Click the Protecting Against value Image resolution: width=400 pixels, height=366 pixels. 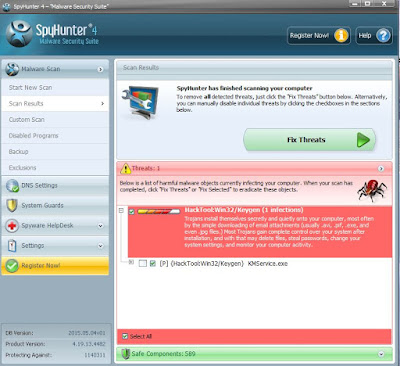pos(95,355)
